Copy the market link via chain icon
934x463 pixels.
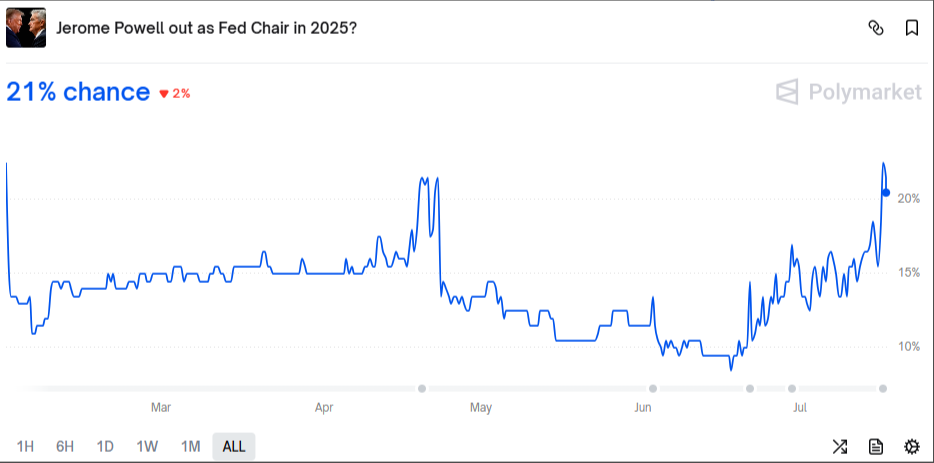[876, 28]
